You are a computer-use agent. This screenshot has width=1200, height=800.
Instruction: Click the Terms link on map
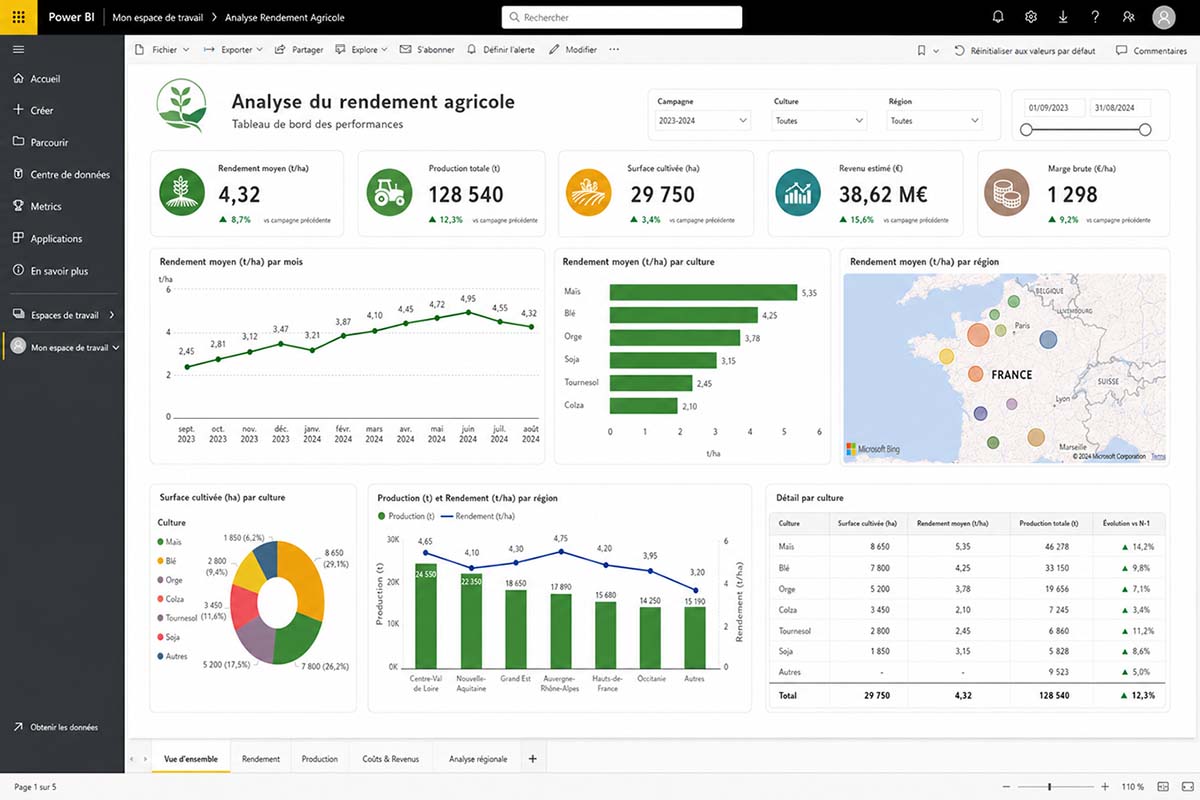click(1158, 456)
